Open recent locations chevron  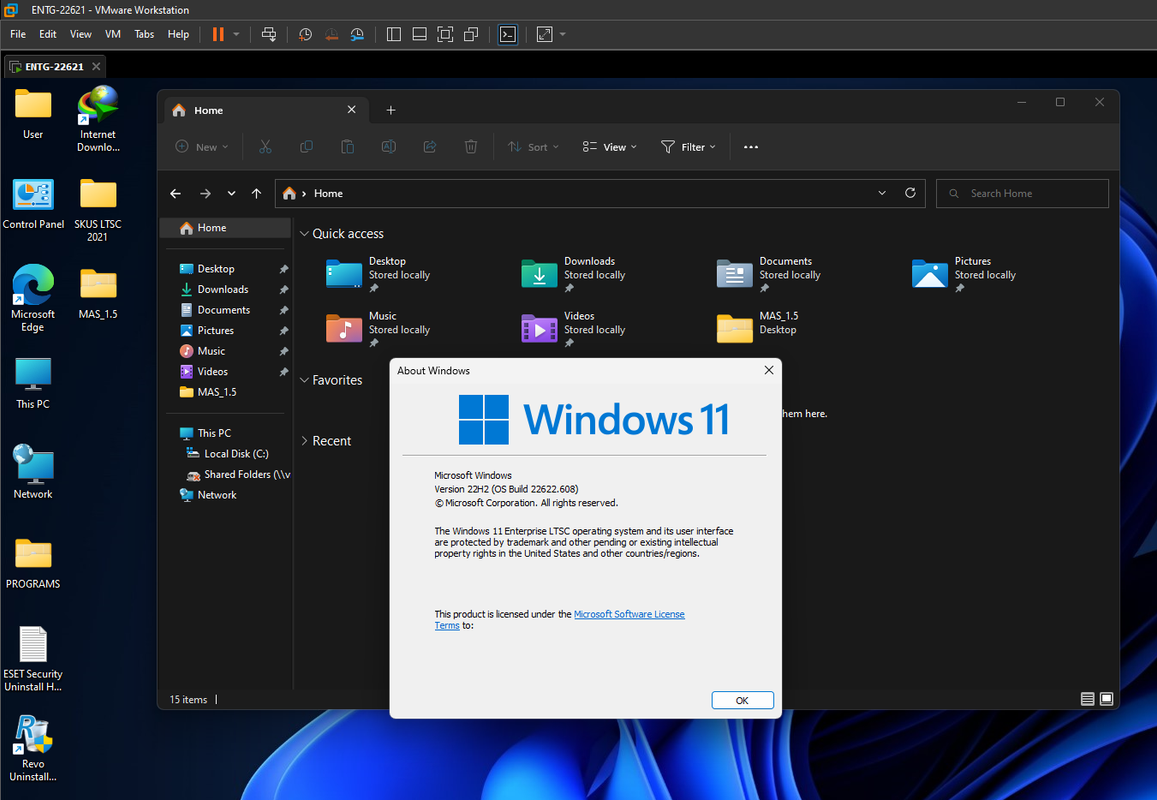coord(231,193)
